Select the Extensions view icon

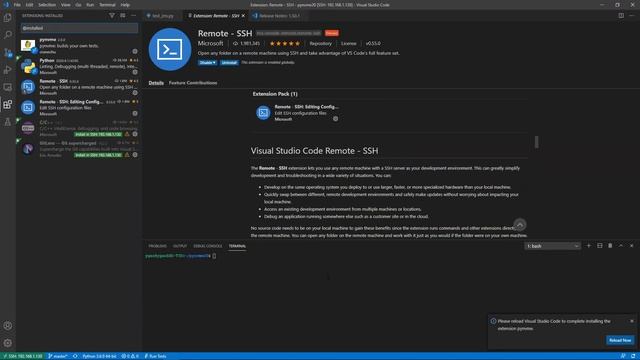(7, 104)
